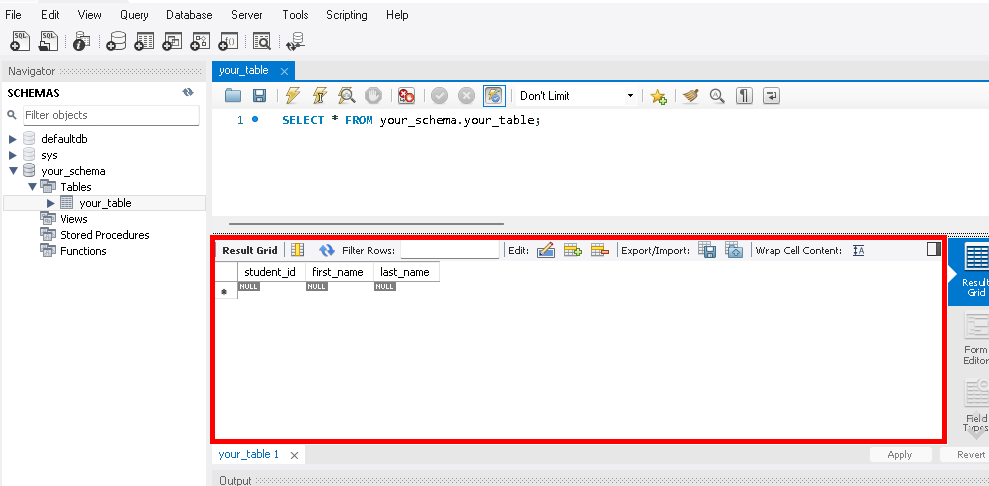Refresh result grid data icon

pyautogui.click(x=327, y=250)
